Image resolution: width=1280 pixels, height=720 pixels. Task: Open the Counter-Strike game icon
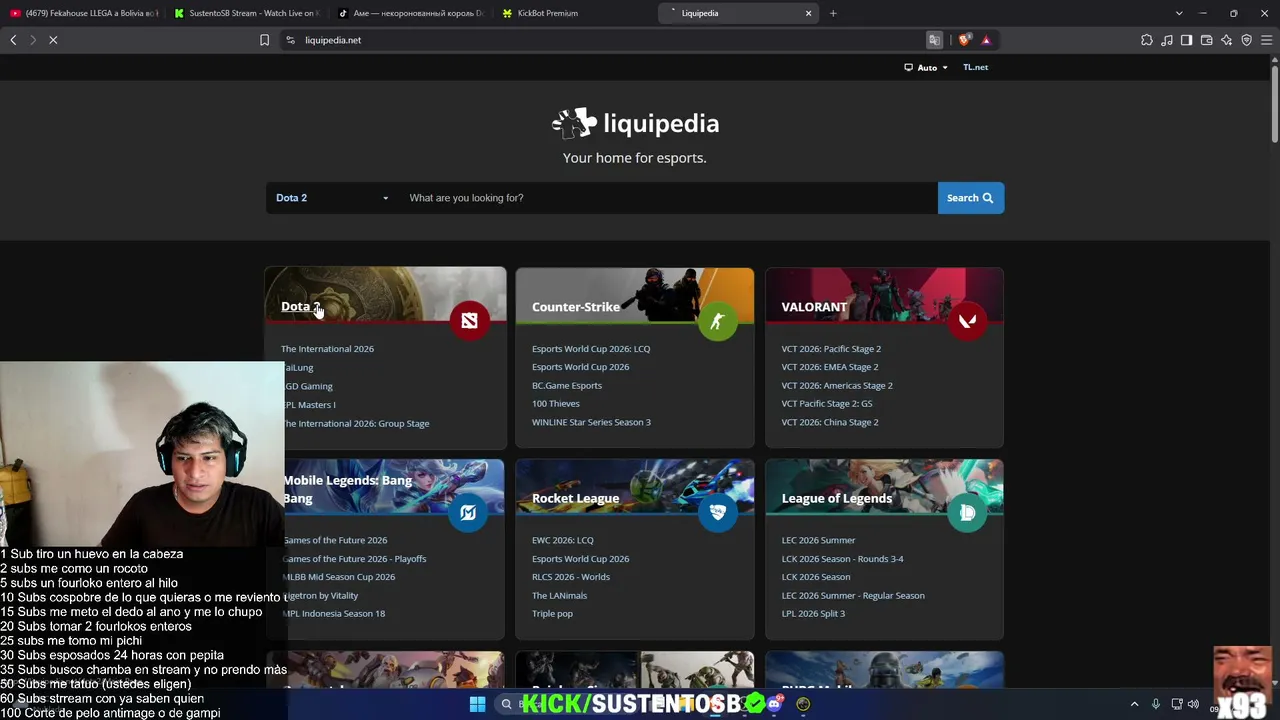pyautogui.click(x=718, y=320)
